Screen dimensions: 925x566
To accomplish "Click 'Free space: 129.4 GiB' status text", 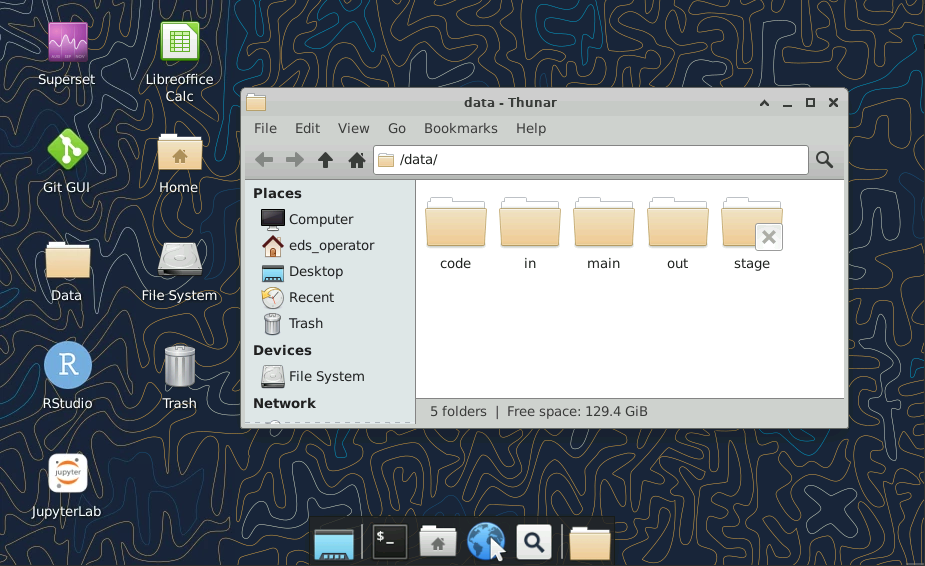I will (x=577, y=411).
